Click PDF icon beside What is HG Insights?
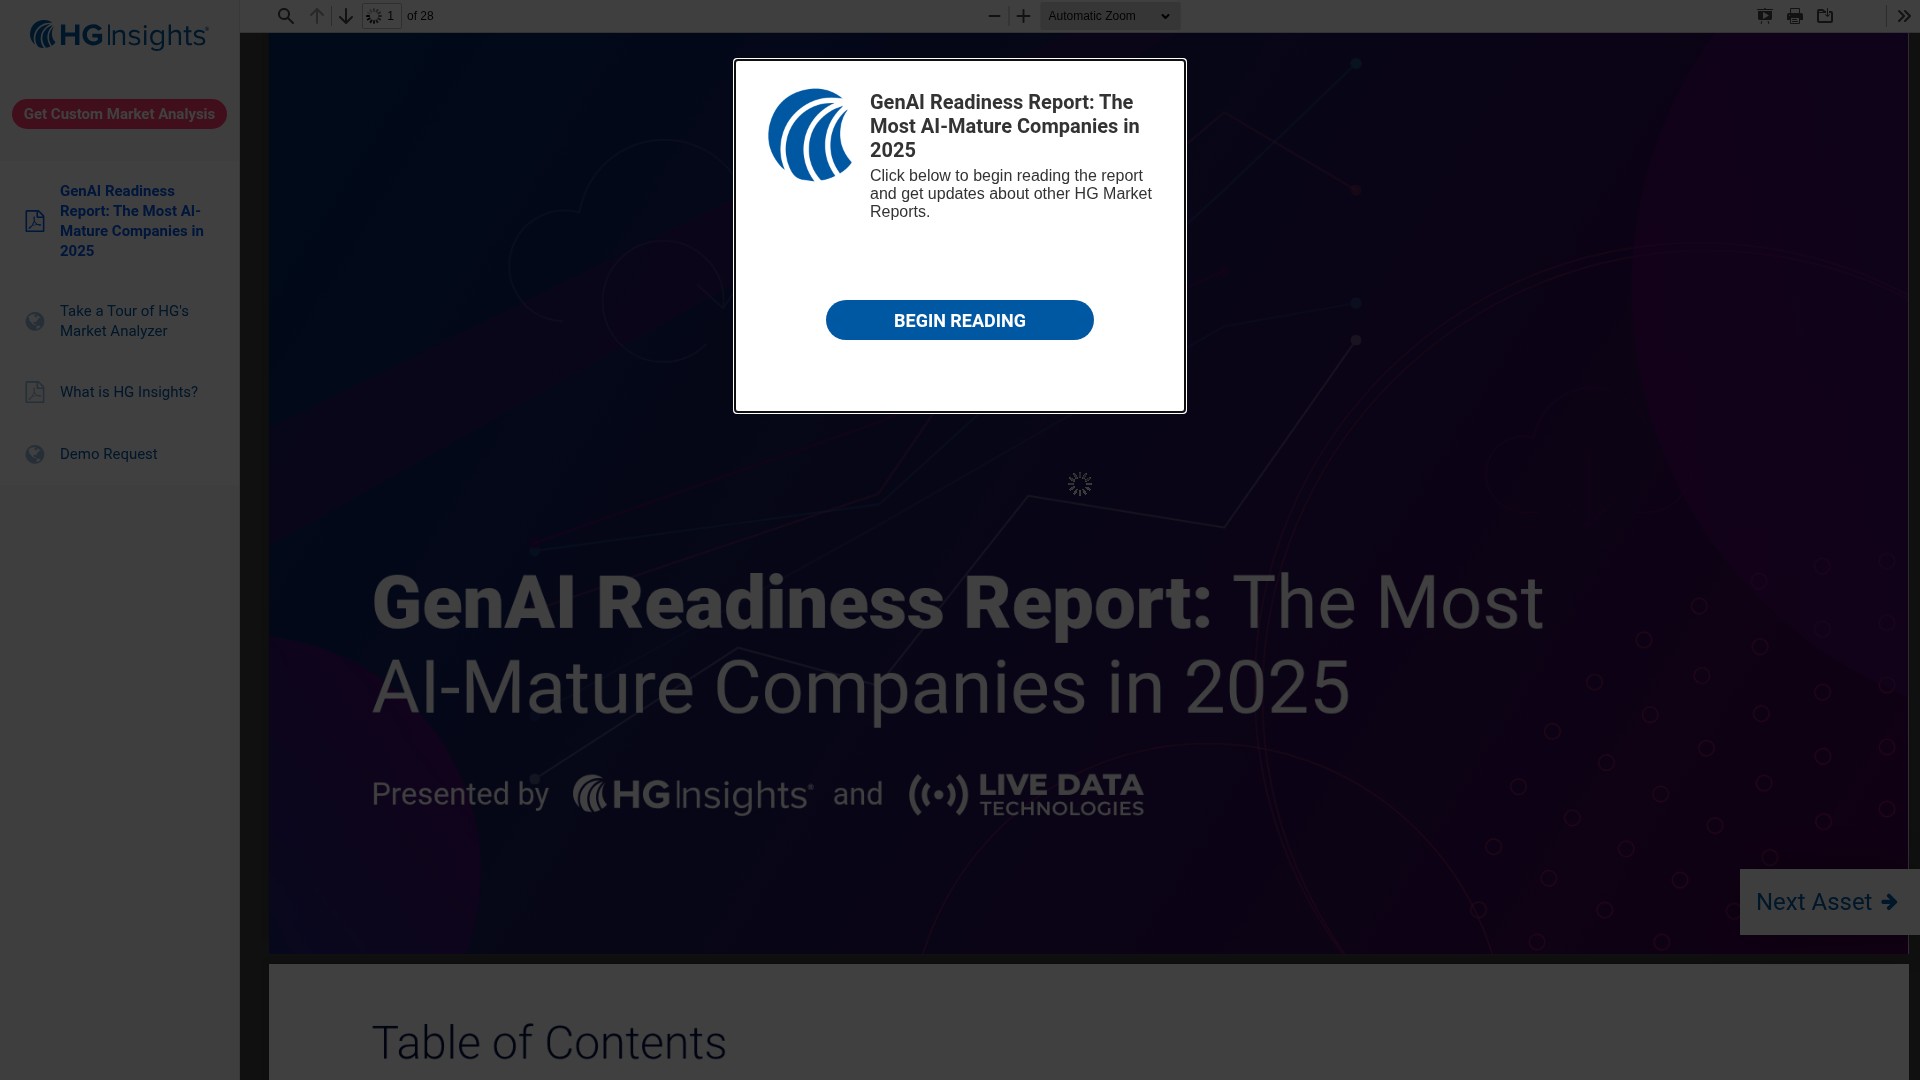 35,392
